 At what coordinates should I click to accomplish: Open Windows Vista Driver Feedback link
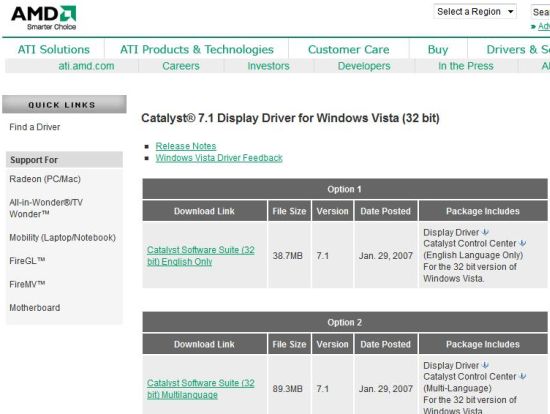219,158
